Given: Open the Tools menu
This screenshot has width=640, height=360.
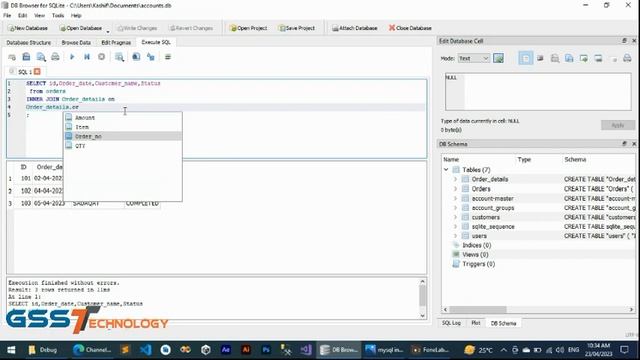Looking at the screenshot, I should click(x=58, y=16).
